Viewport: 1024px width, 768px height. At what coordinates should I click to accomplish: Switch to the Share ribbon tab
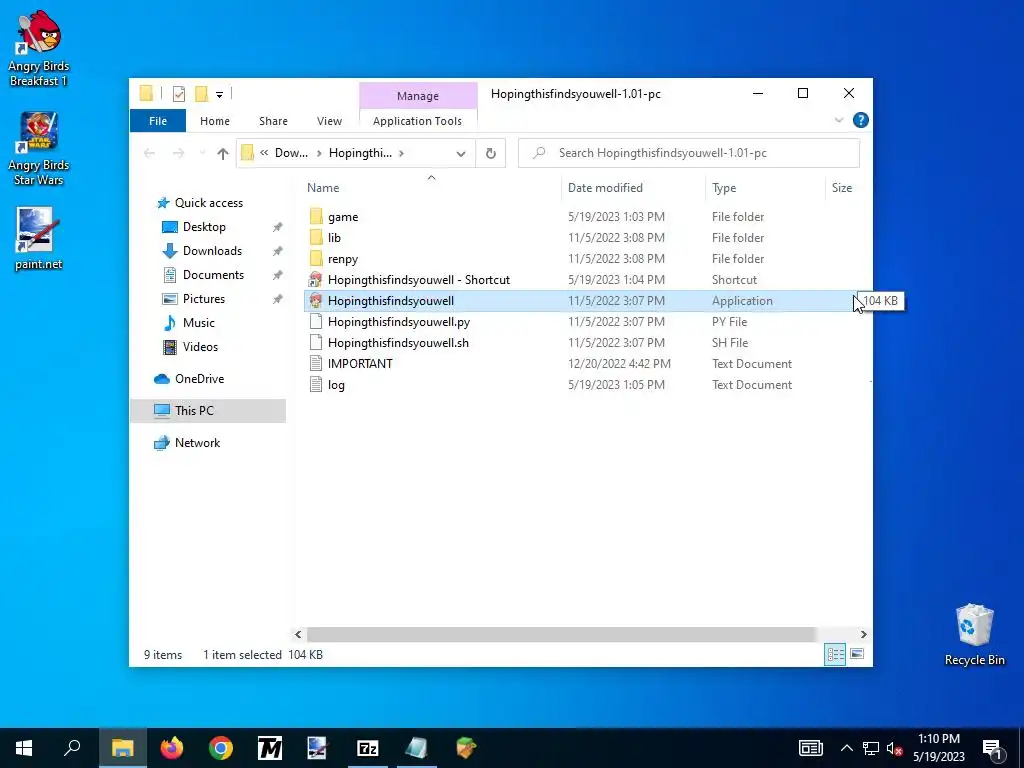[273, 121]
